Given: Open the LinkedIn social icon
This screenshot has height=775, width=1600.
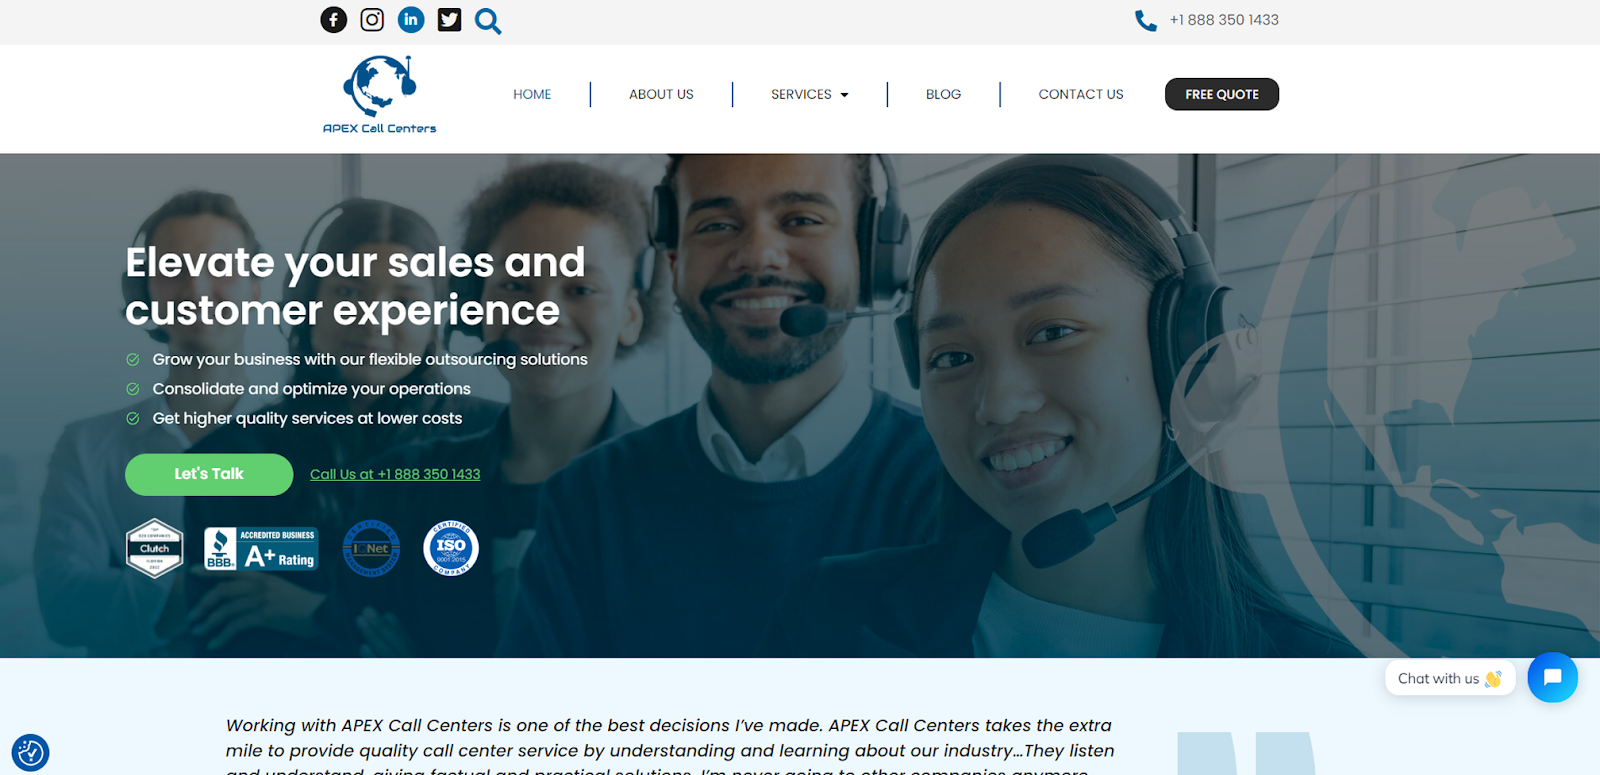Looking at the screenshot, I should click(411, 20).
